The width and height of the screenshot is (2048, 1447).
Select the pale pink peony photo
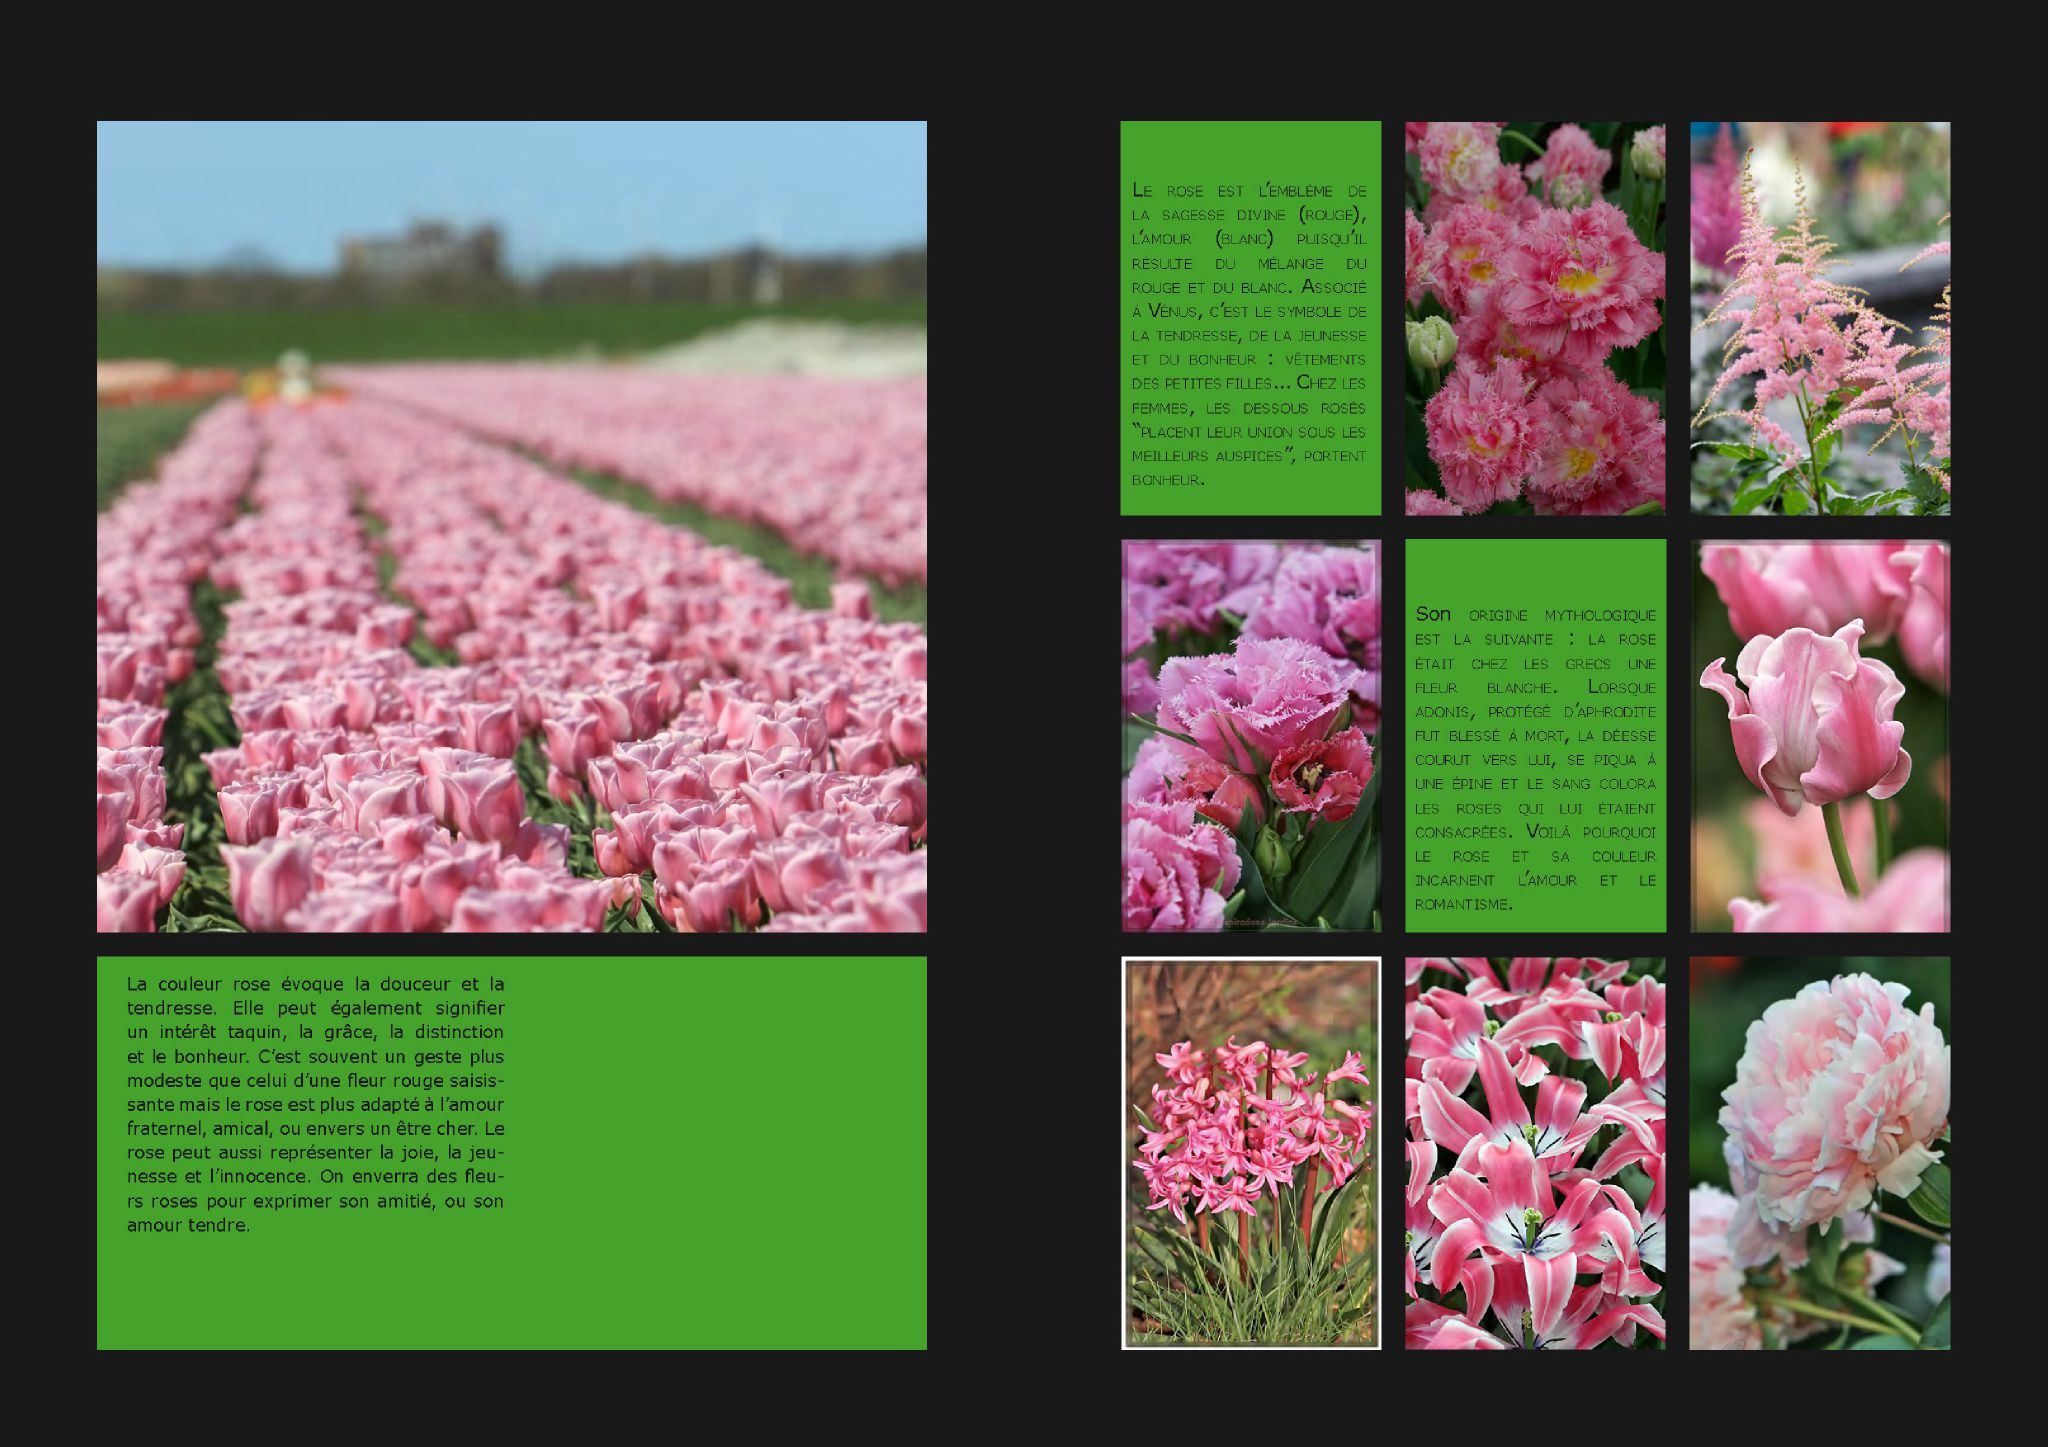tap(1820, 1153)
